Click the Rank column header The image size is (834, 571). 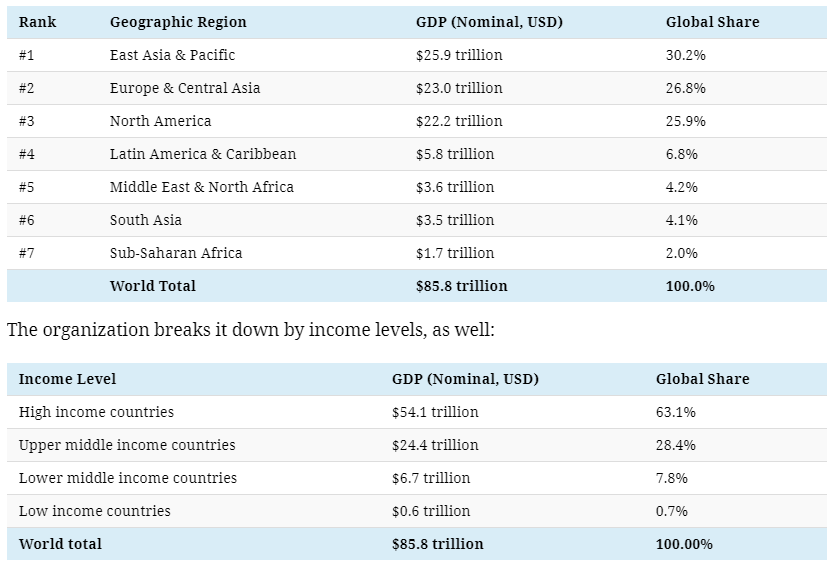point(37,22)
